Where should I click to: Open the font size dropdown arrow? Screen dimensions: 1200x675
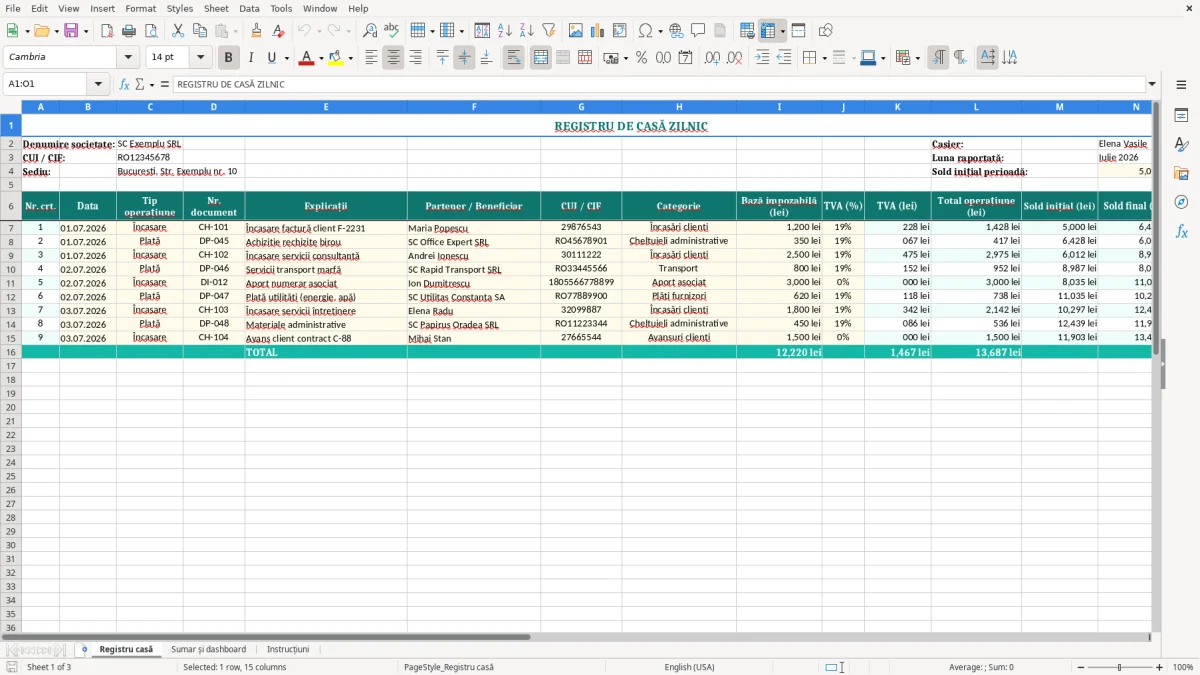pos(201,58)
